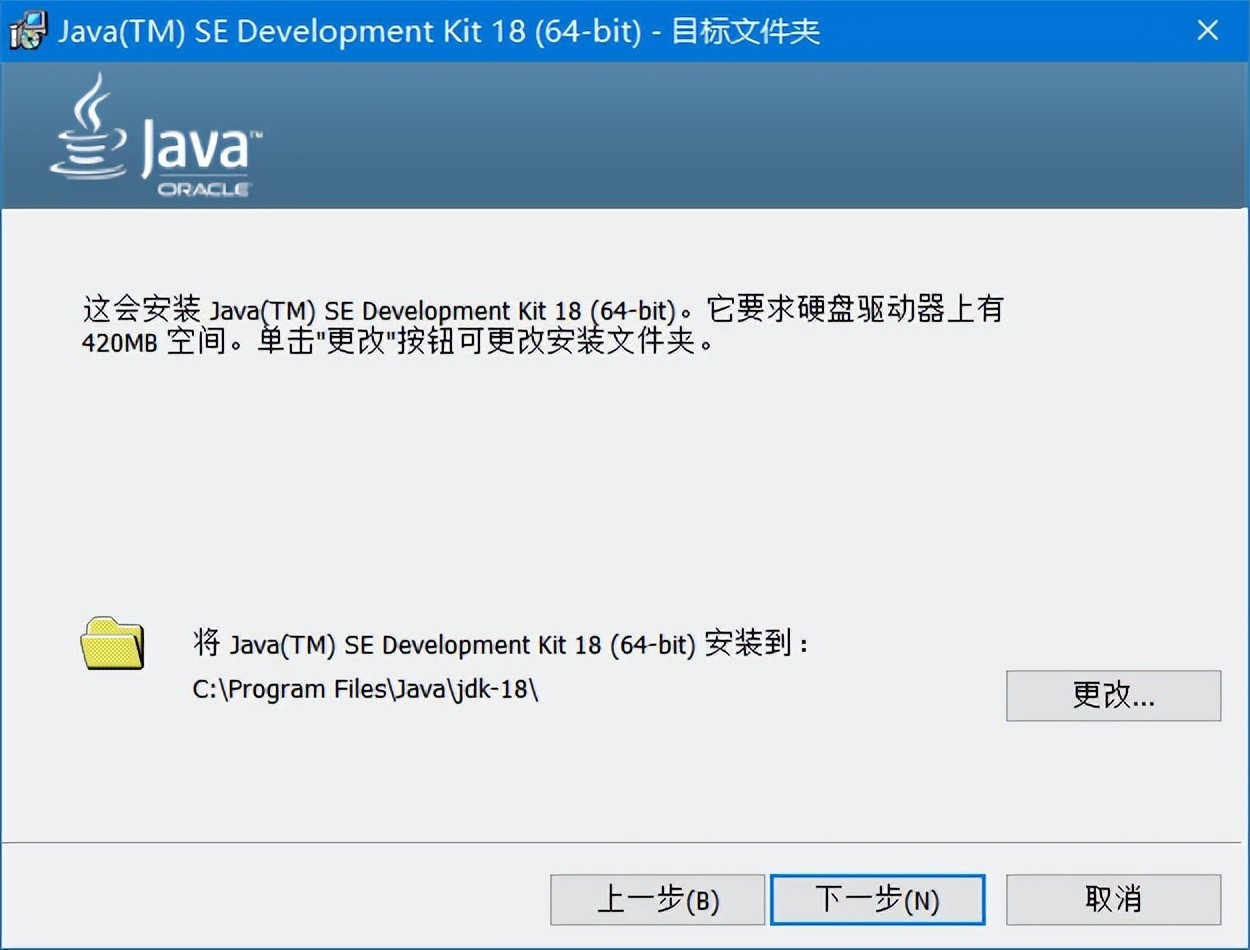This screenshot has height=950, width=1250.
Task: Click the yellow folder icon beside install path
Action: 112,645
